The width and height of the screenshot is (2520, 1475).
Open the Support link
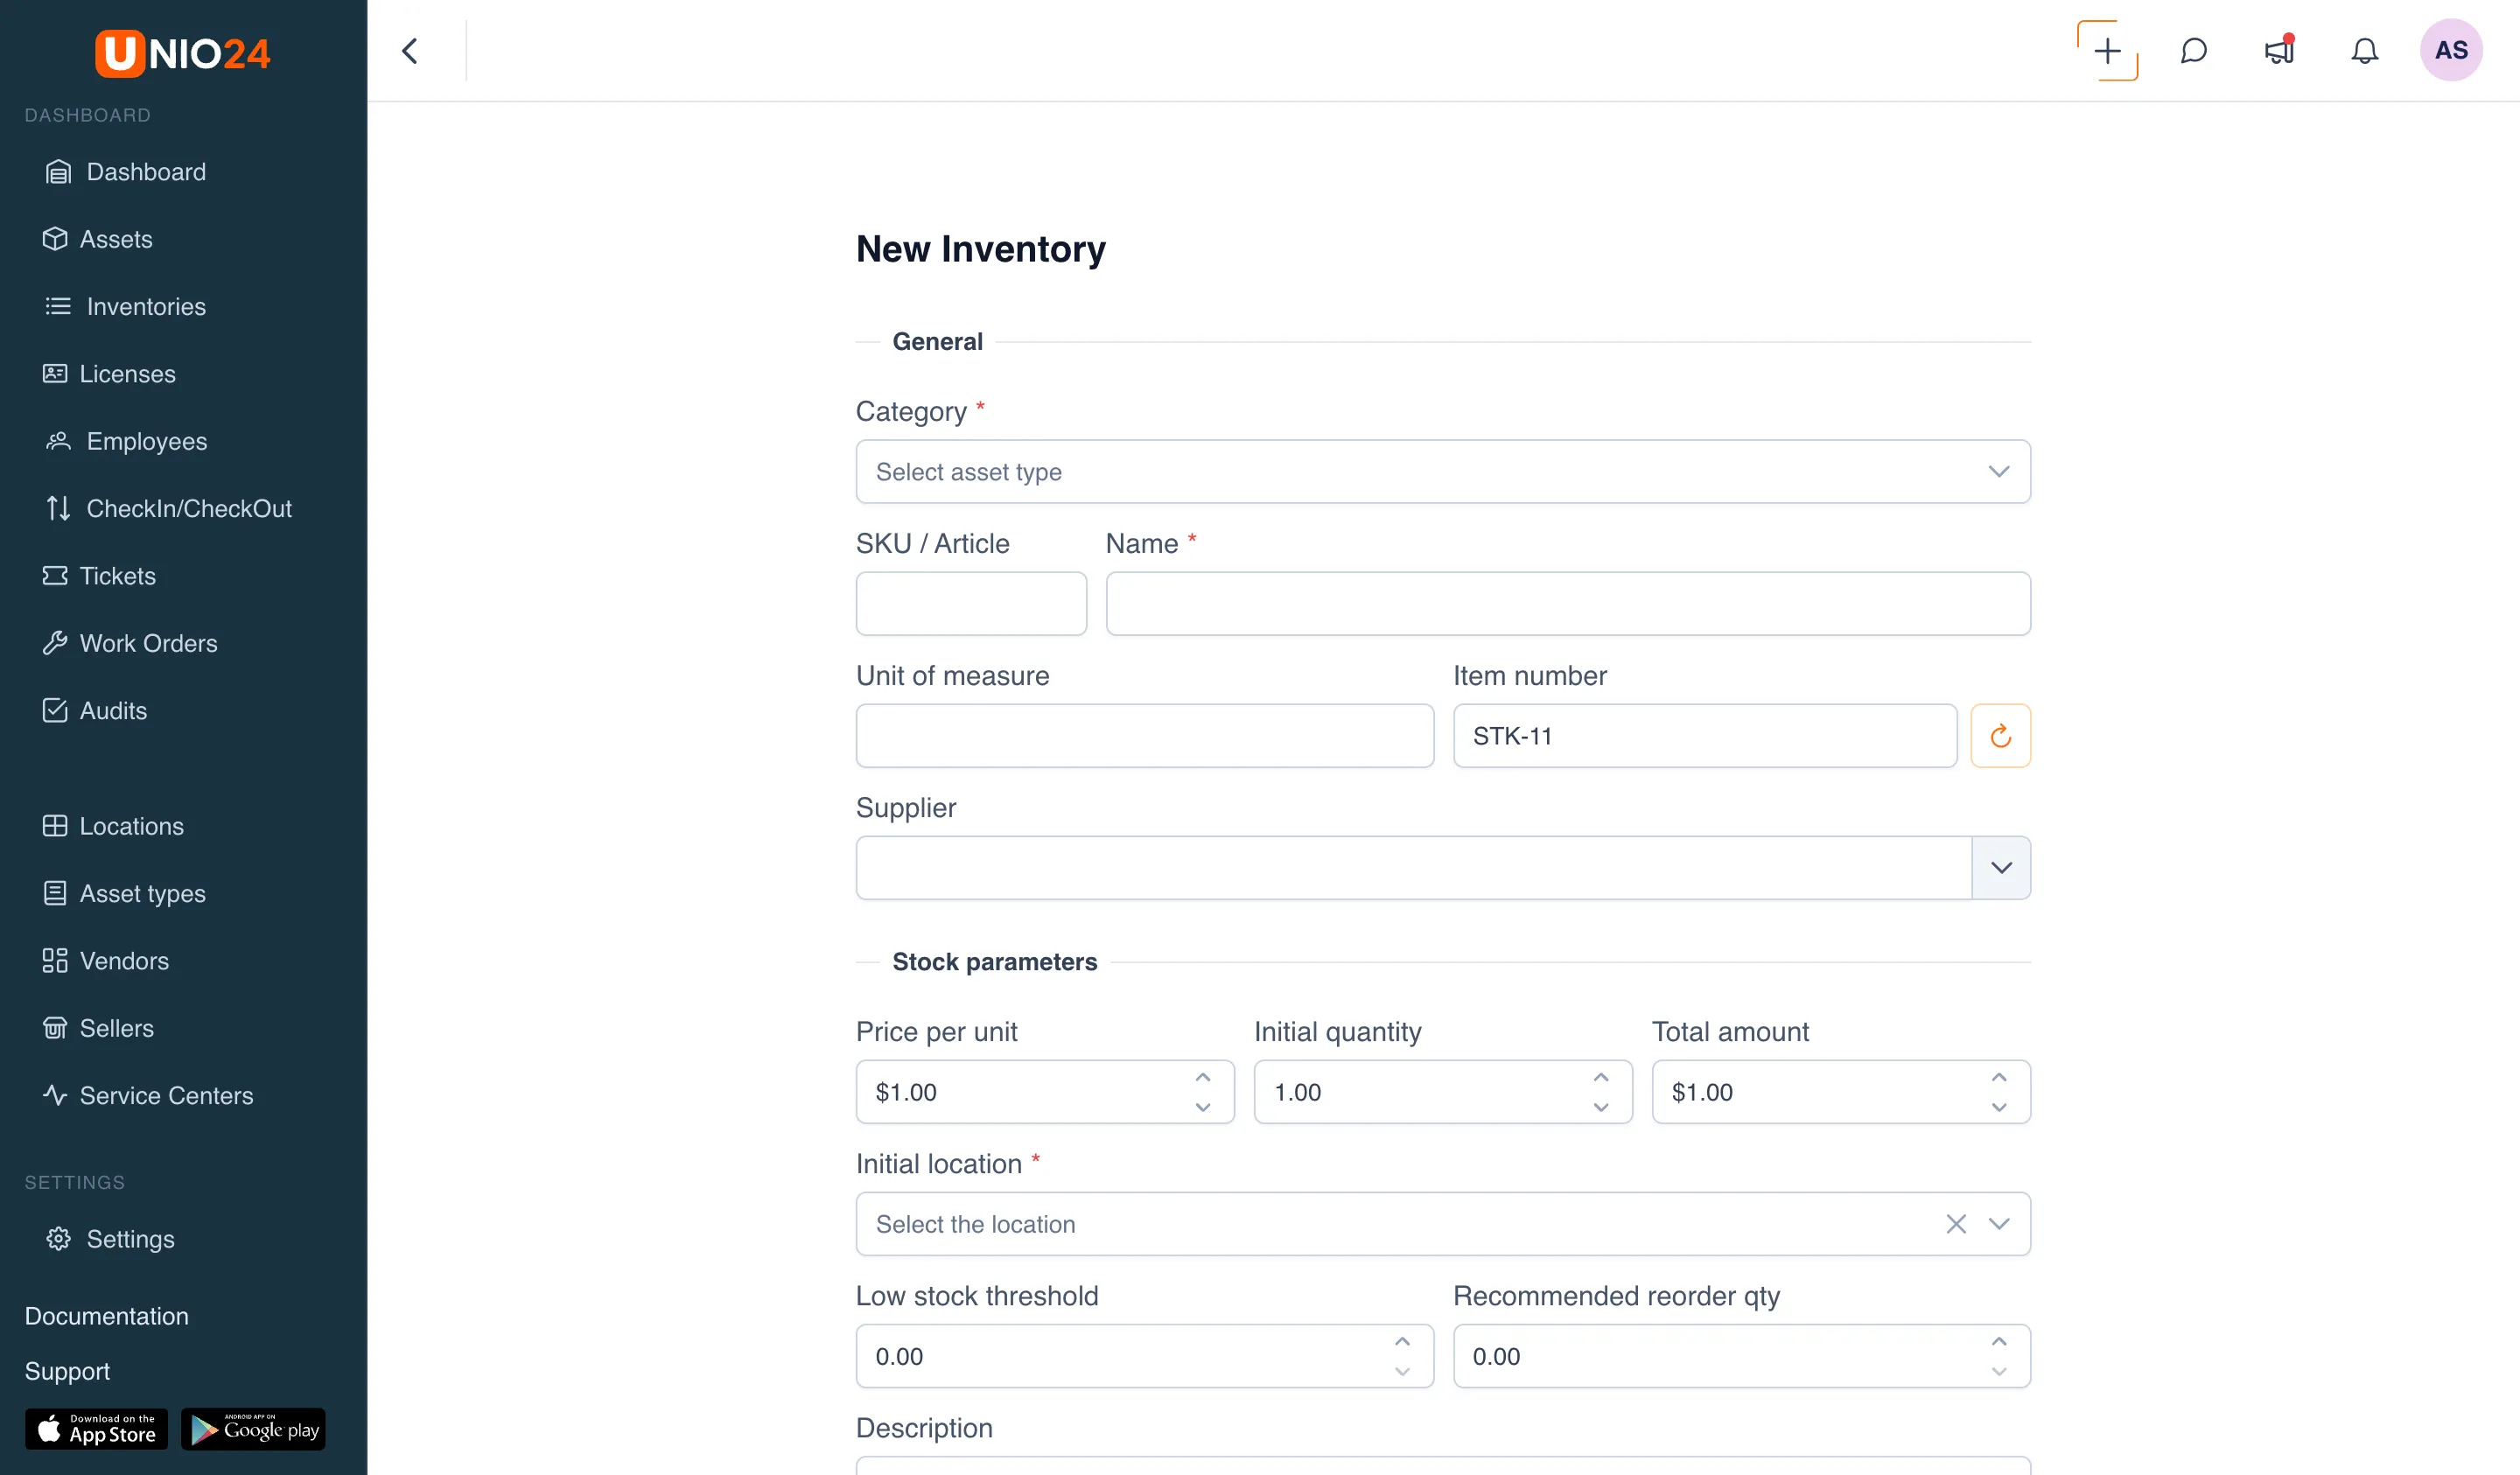tap(67, 1371)
